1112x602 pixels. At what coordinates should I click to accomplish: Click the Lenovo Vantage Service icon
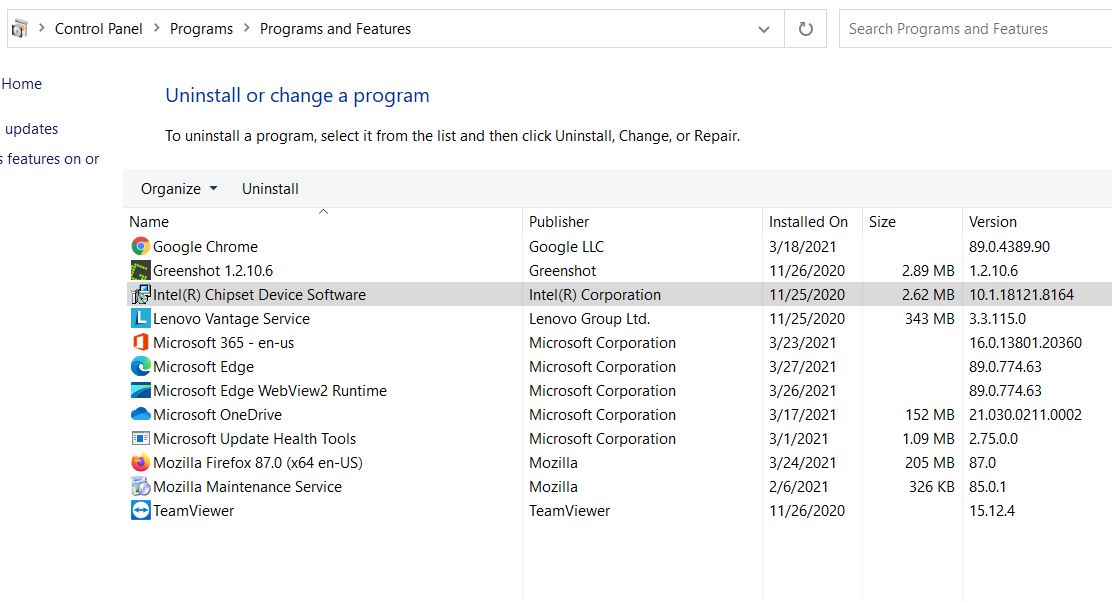click(140, 318)
